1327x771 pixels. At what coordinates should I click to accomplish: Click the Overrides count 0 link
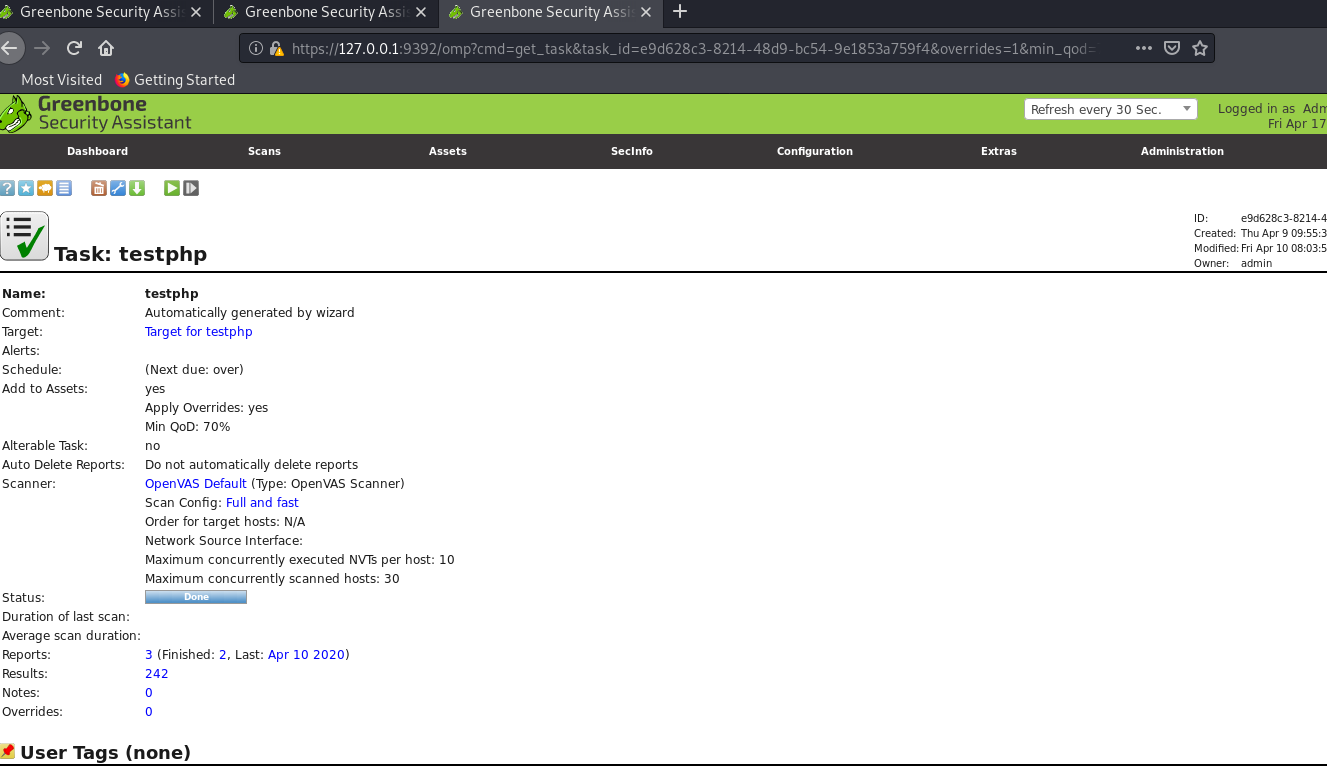[149, 711]
